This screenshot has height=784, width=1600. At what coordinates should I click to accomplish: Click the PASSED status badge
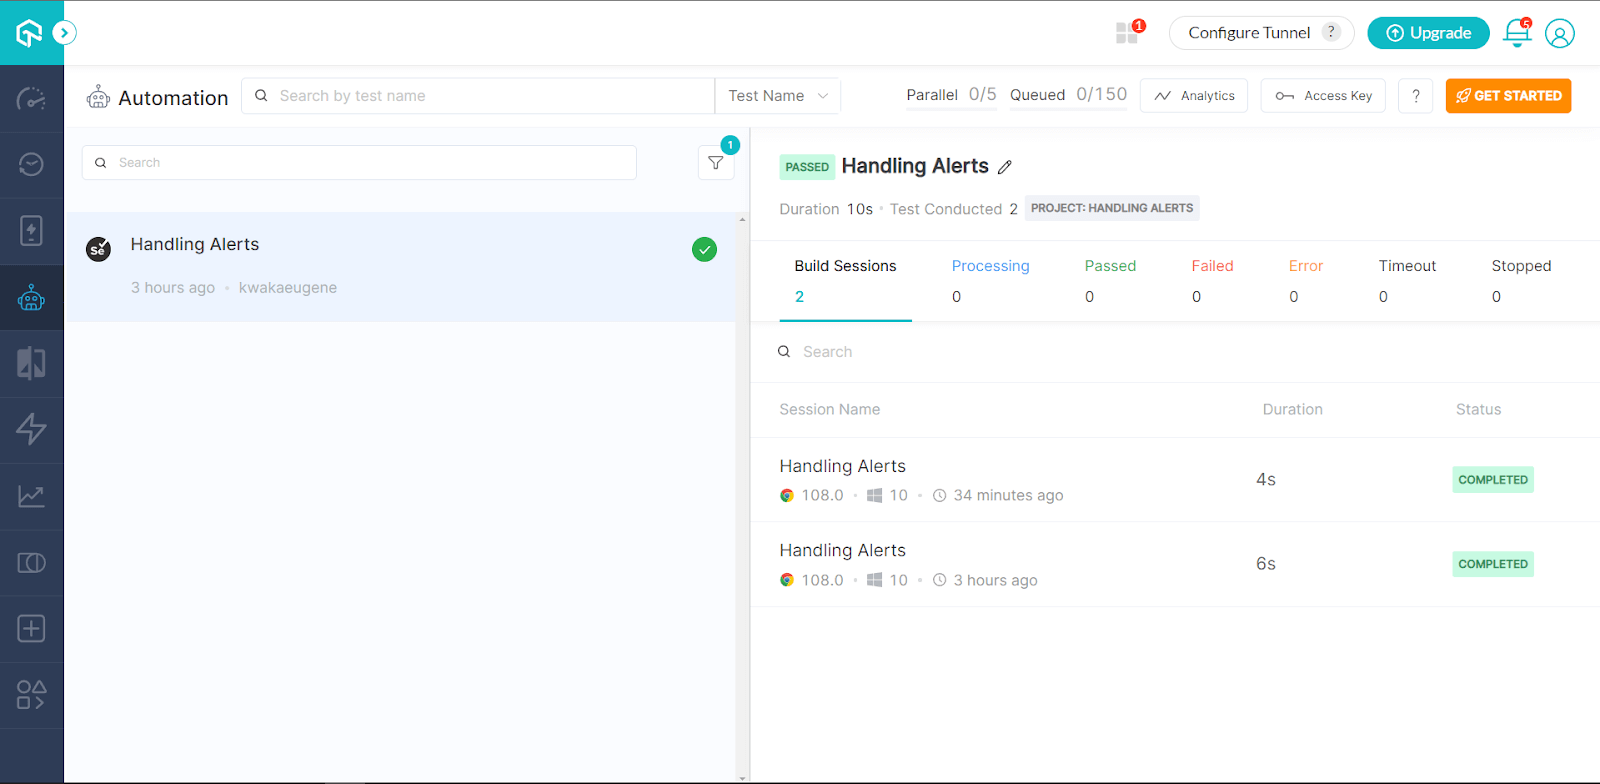click(807, 167)
